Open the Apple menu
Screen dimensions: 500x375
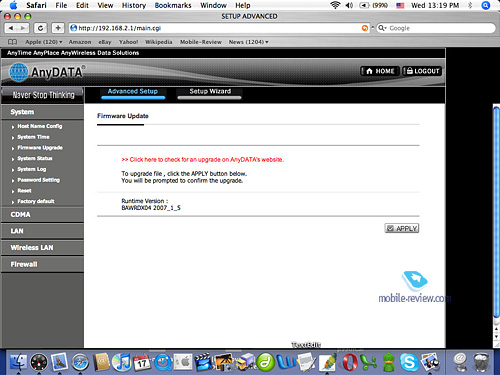click(x=14, y=5)
